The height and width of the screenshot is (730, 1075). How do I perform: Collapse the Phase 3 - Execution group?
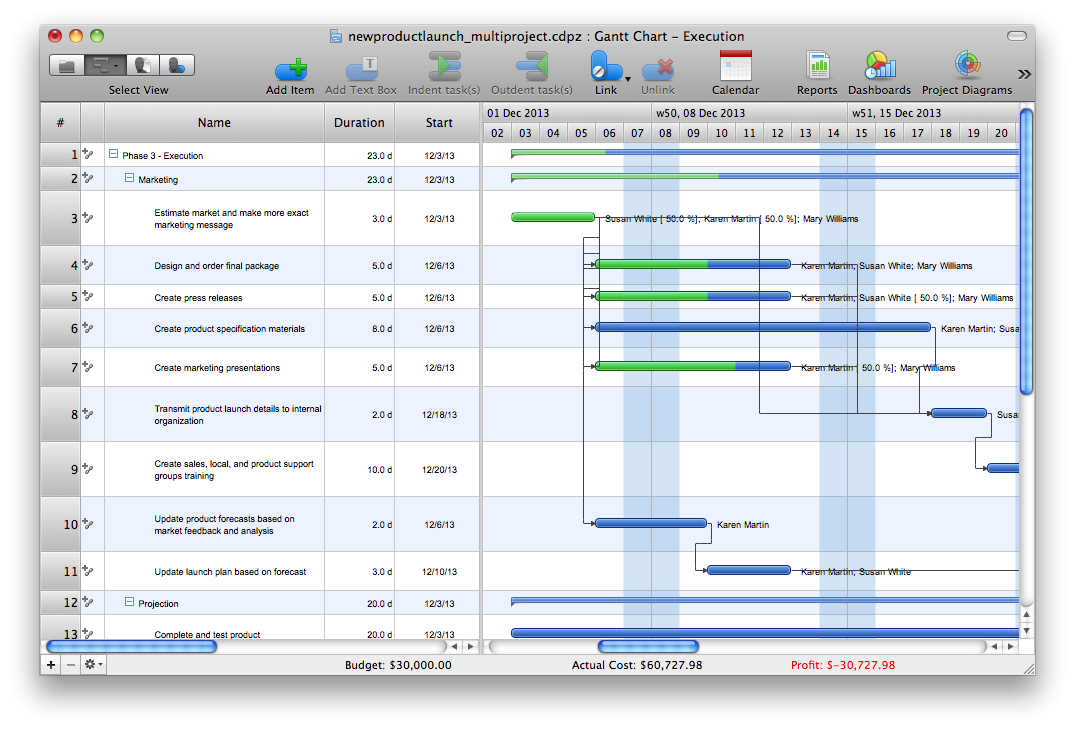(113, 155)
